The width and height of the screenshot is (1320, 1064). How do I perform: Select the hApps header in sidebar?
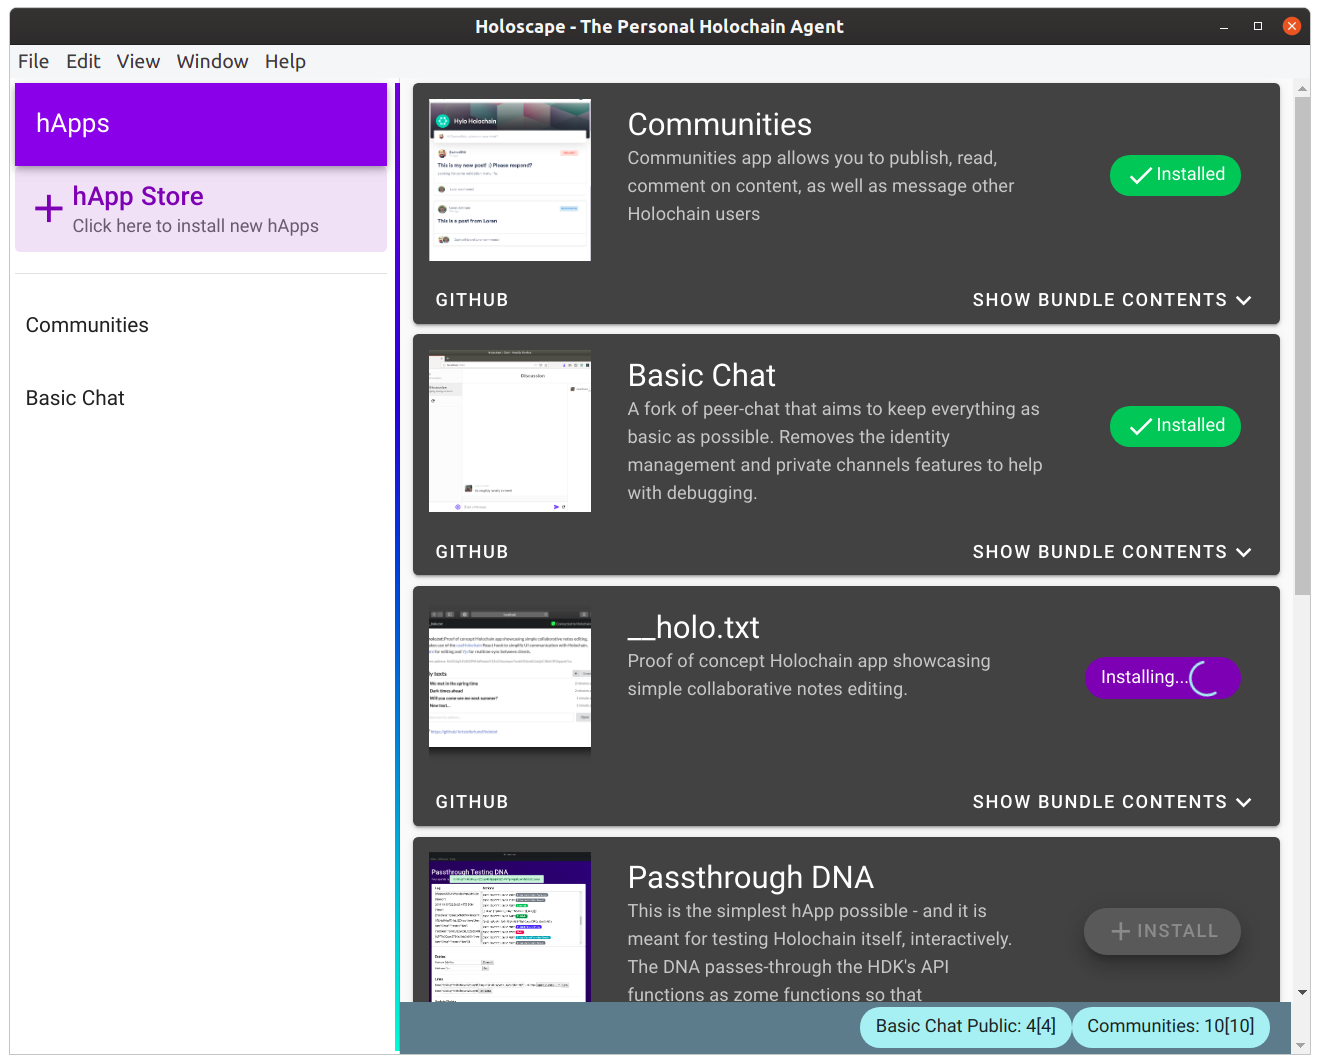[x=201, y=124]
